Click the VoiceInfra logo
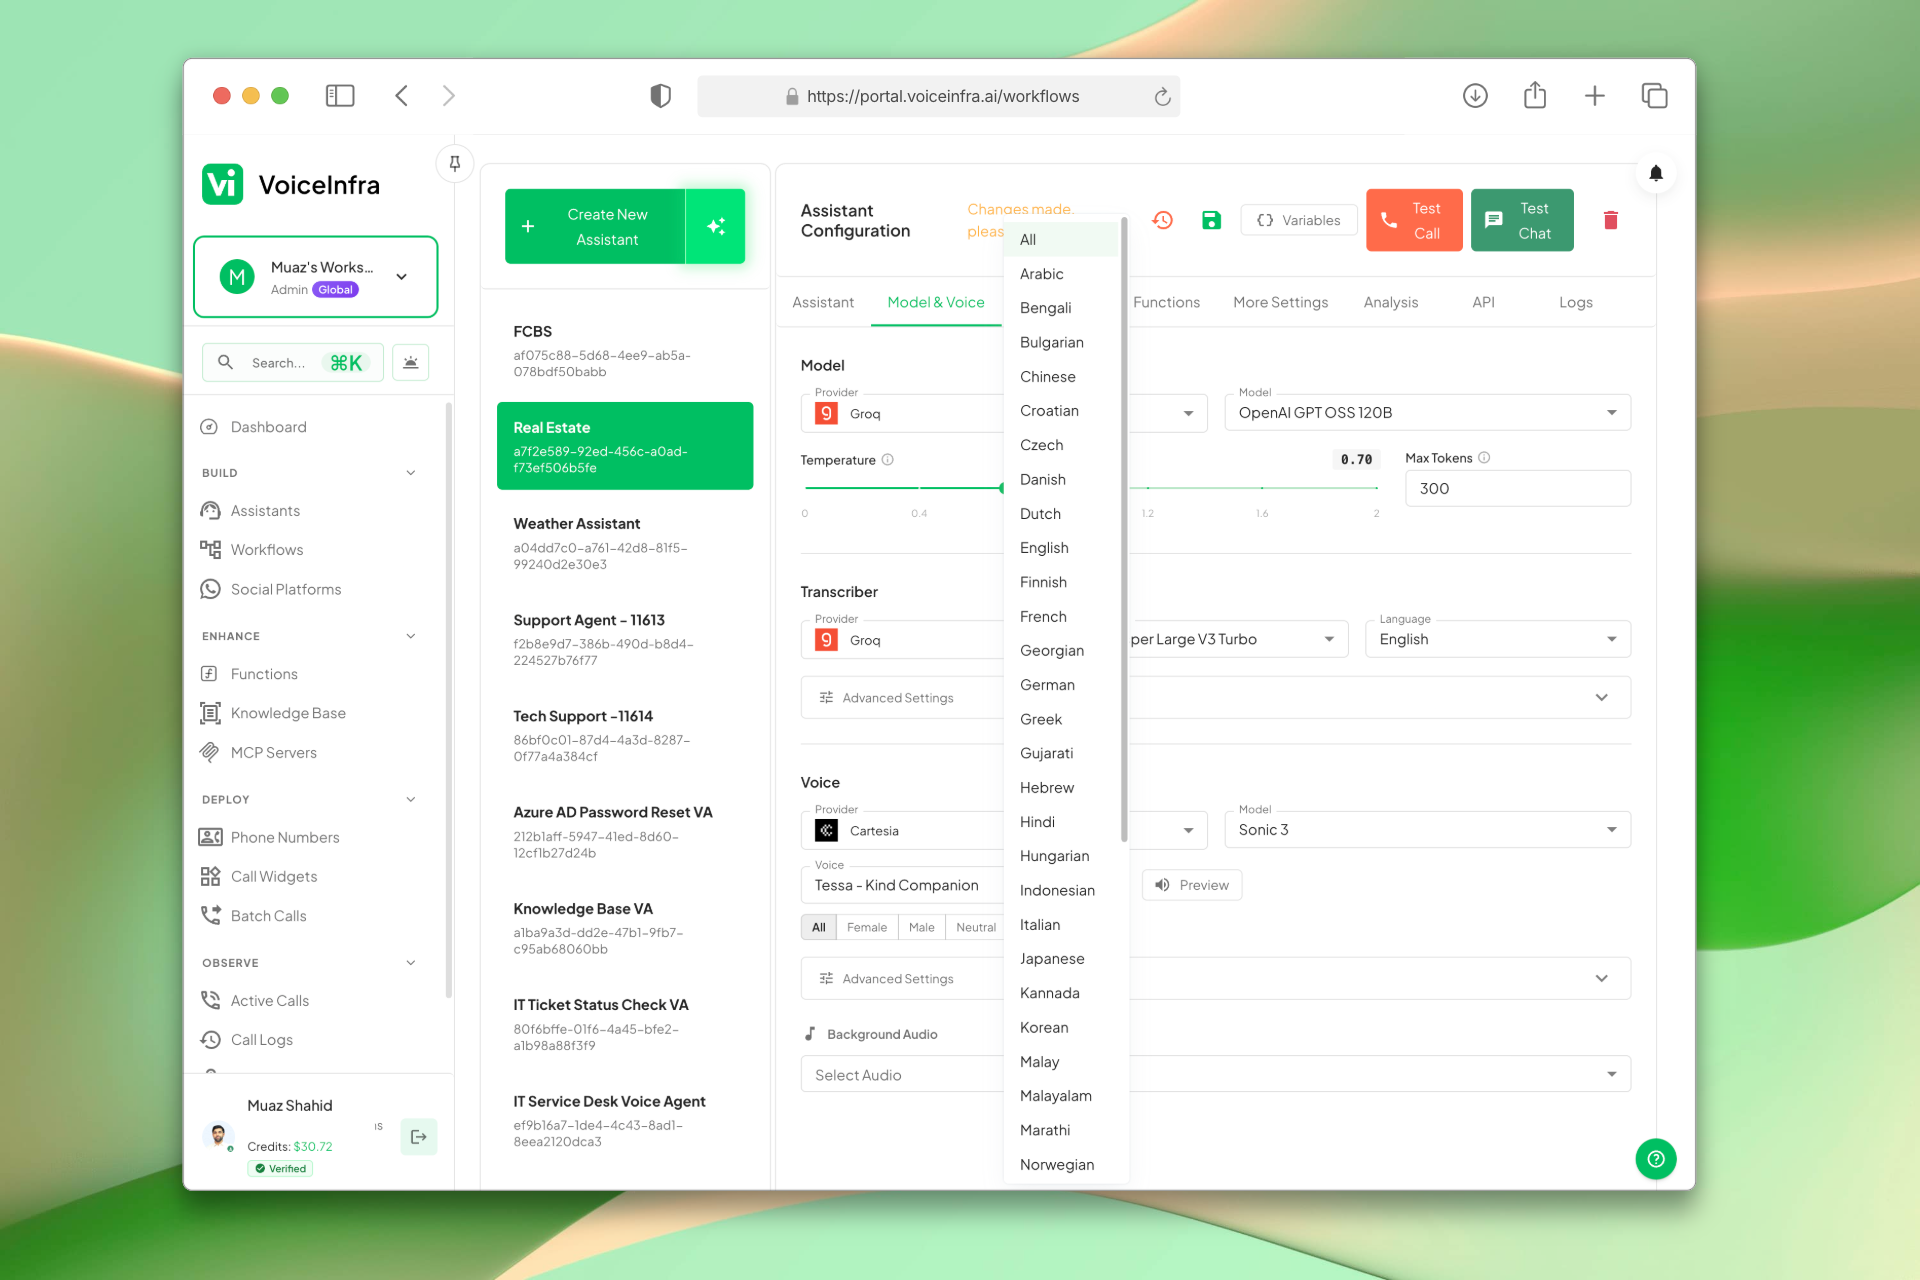The height and width of the screenshot is (1280, 1920). pyautogui.click(x=291, y=185)
